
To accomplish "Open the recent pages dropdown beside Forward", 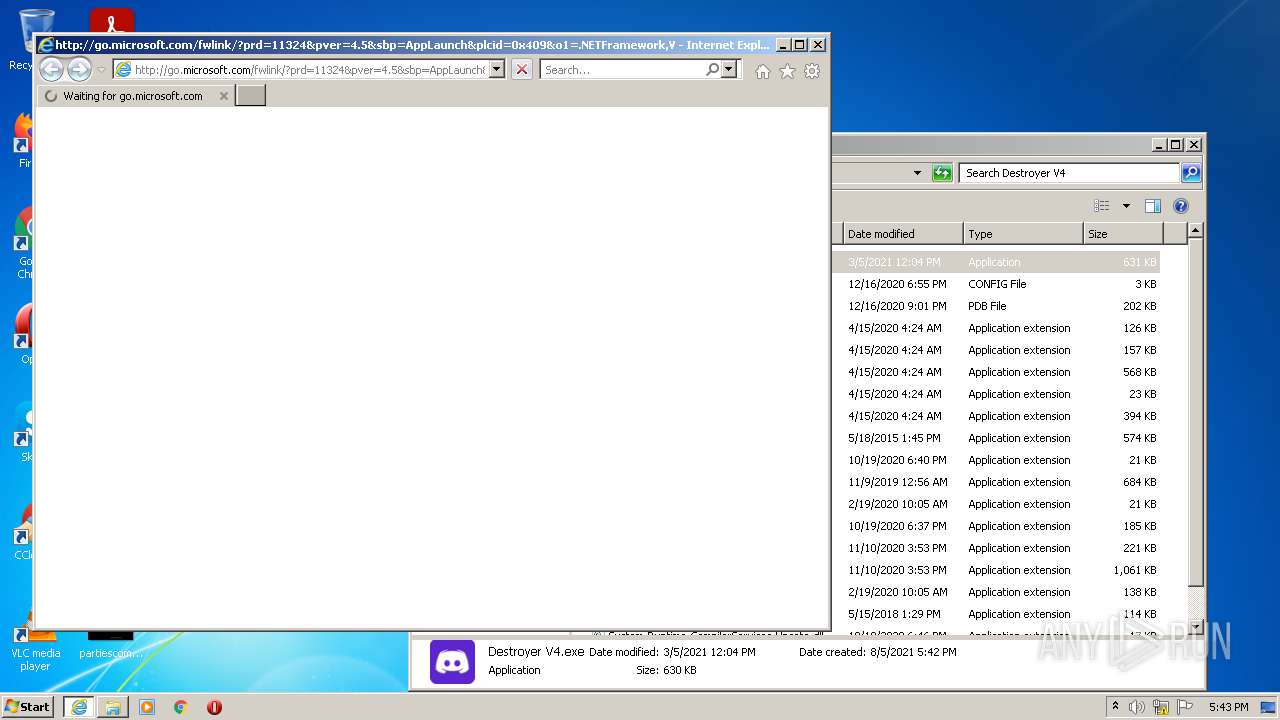I will point(101,70).
